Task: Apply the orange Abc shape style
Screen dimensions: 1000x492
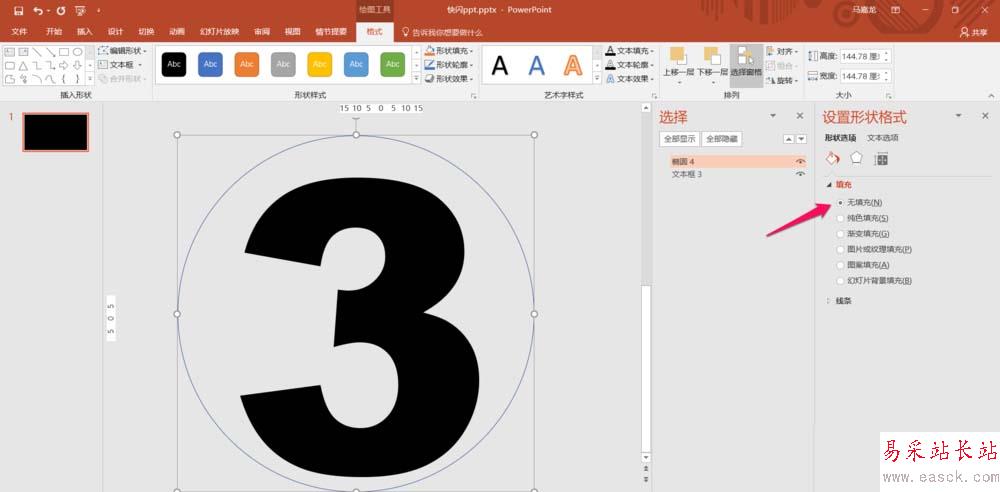Action: tap(247, 64)
